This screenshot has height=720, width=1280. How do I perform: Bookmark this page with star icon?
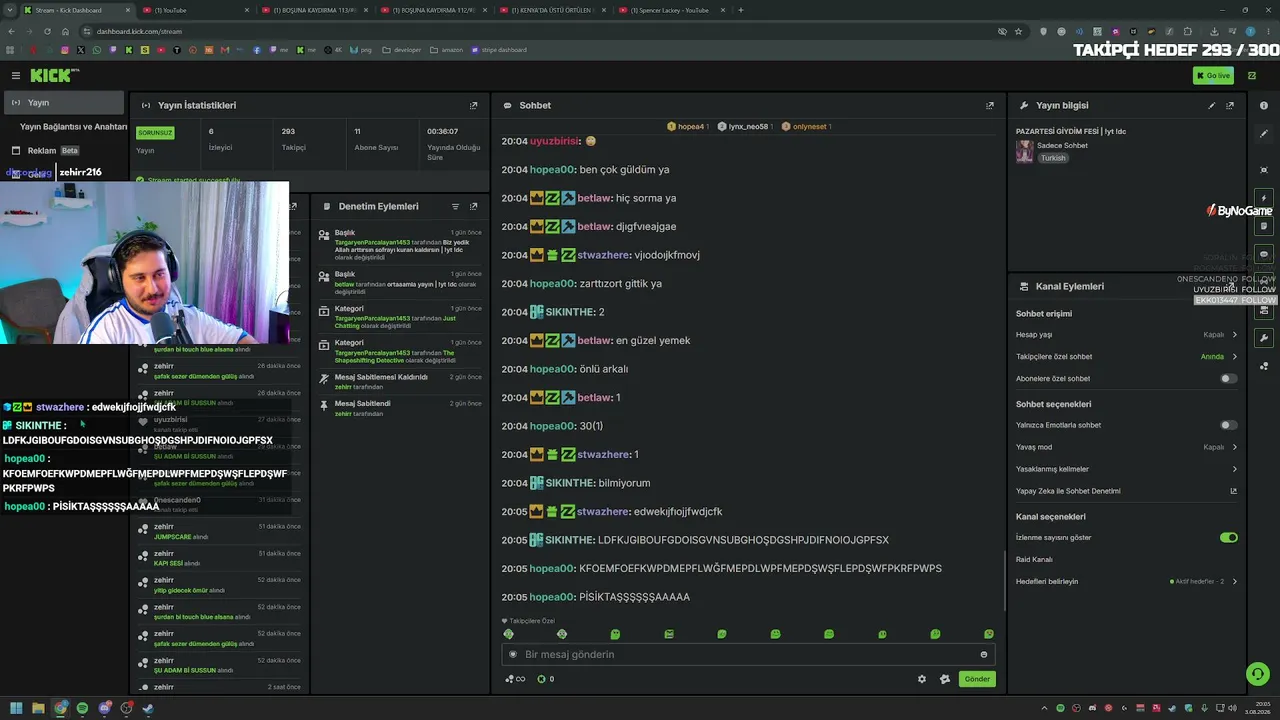[x=1019, y=31]
